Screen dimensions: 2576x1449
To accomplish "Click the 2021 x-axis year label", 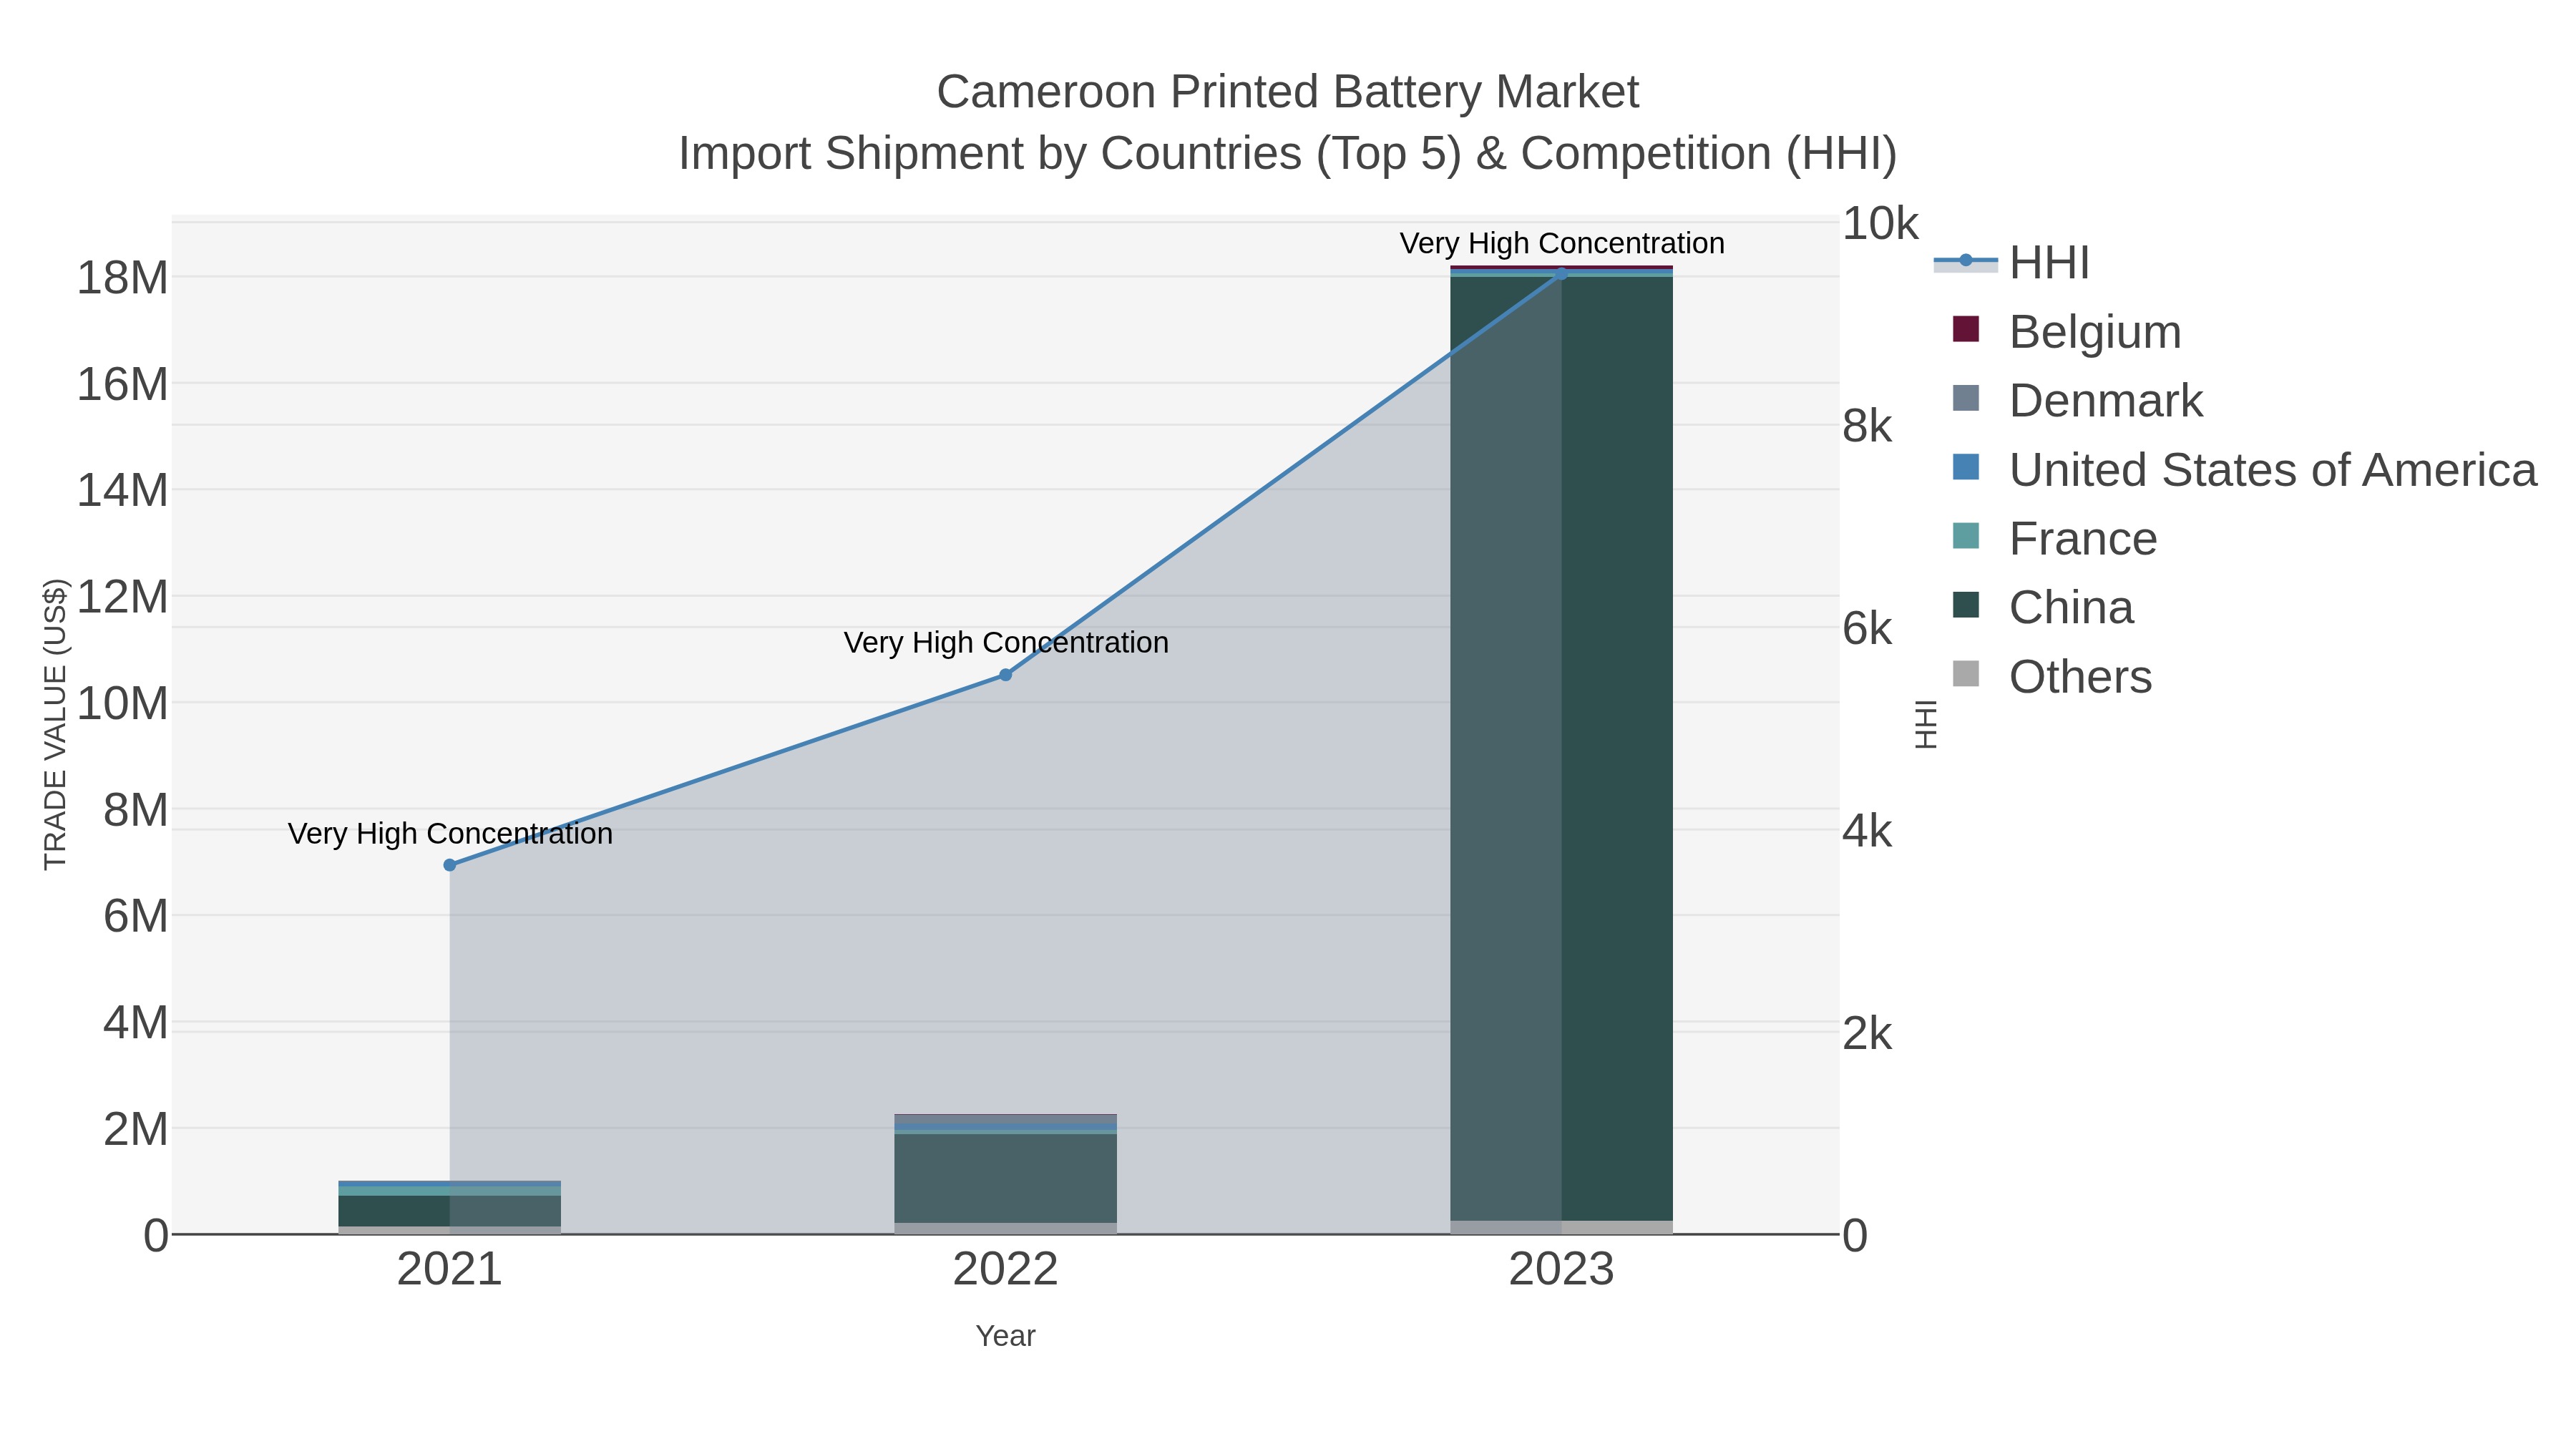I will pyautogui.click(x=450, y=1270).
